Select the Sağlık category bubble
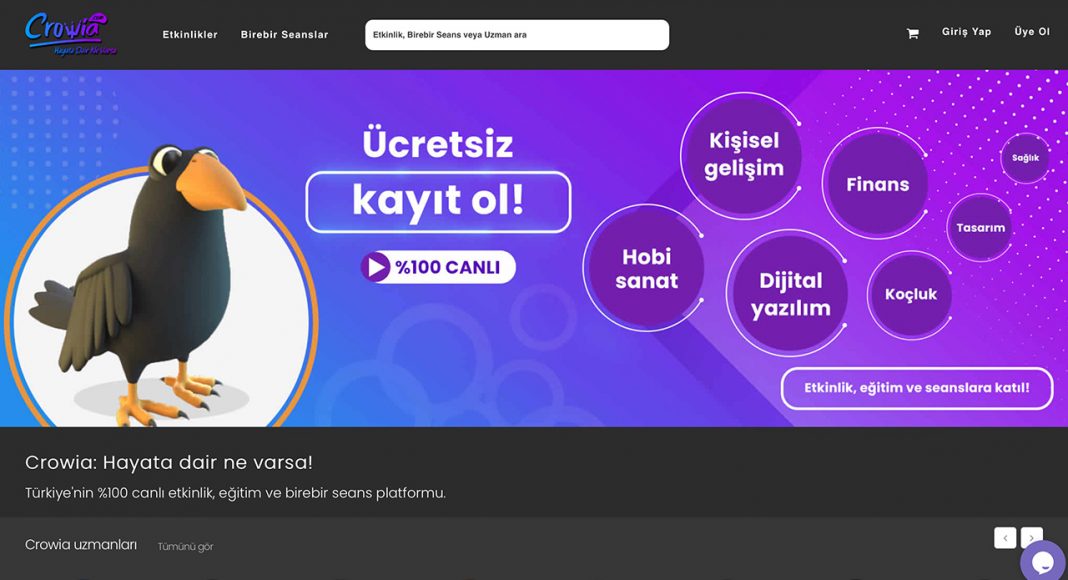This screenshot has height=580, width=1068. click(x=1025, y=158)
